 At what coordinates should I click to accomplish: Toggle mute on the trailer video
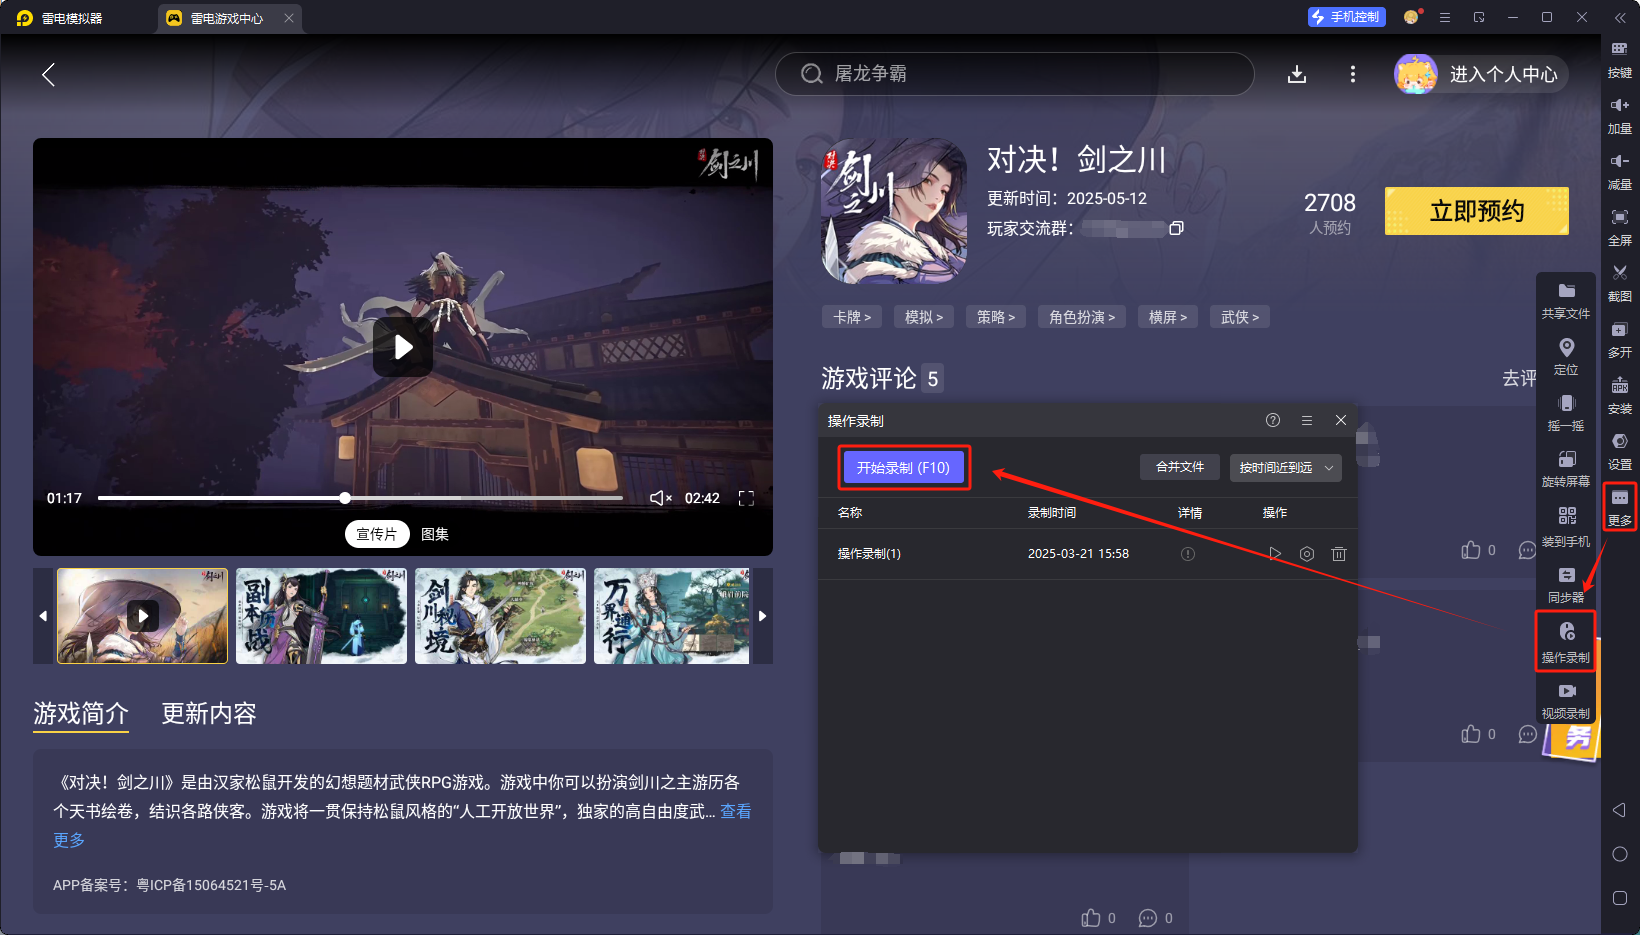click(660, 498)
